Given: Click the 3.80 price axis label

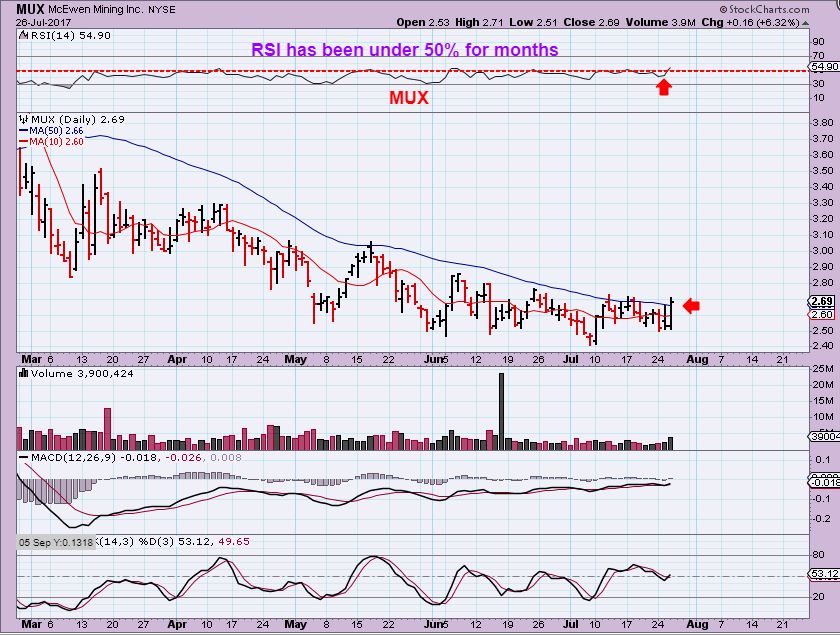Looking at the screenshot, I should coord(822,122).
